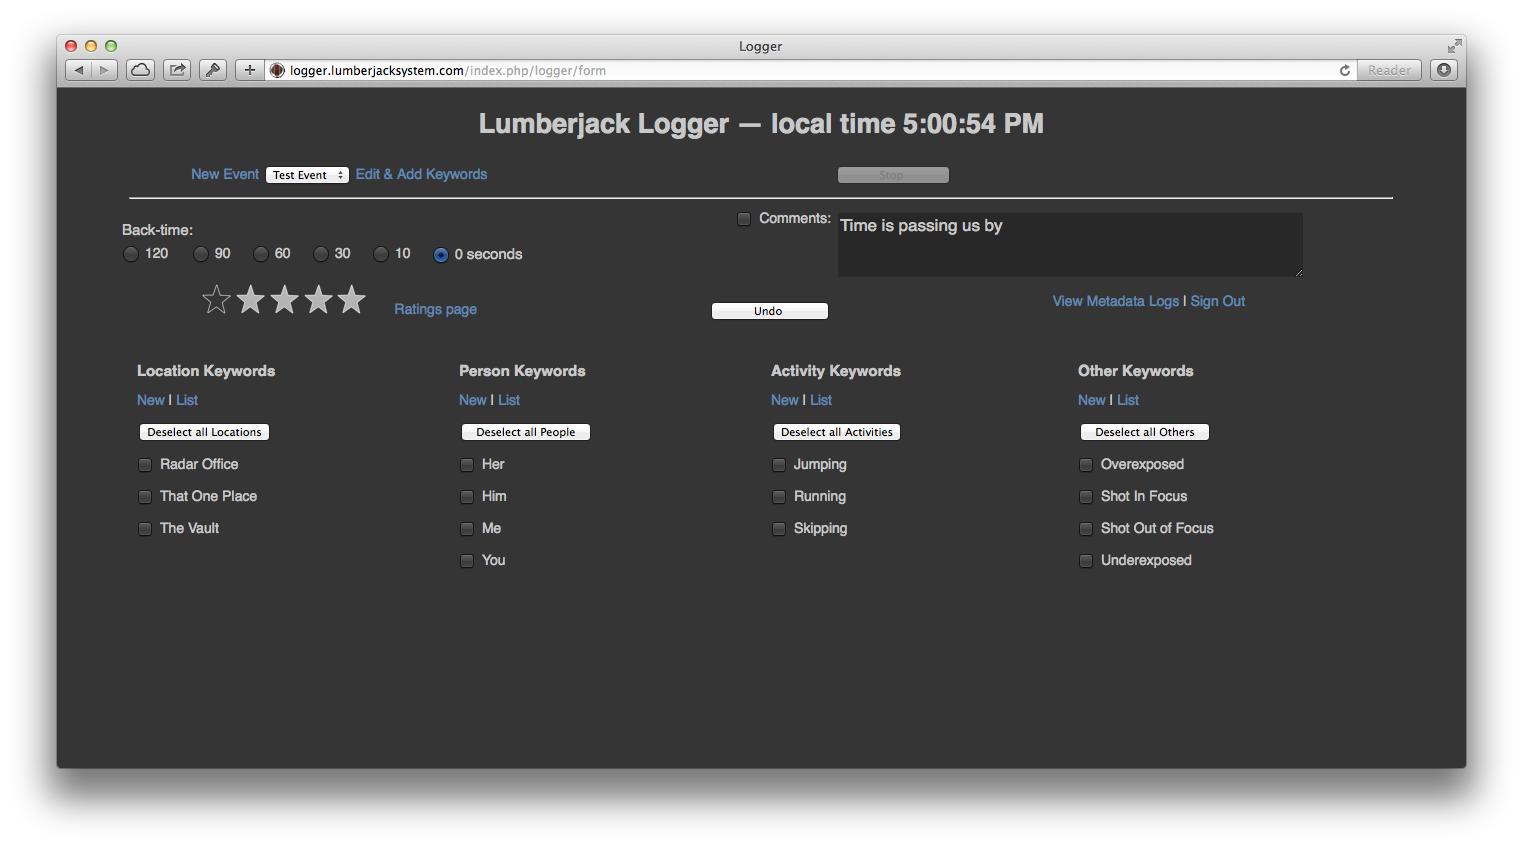Select the 30 seconds back-time option

click(321, 253)
